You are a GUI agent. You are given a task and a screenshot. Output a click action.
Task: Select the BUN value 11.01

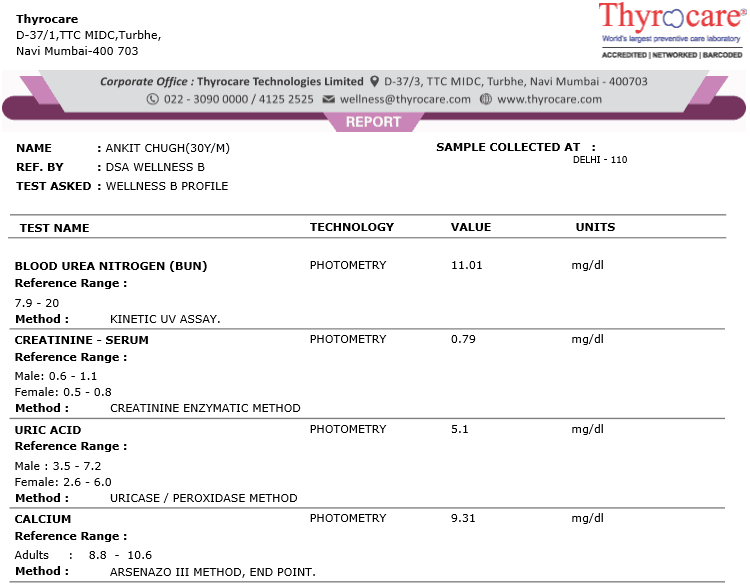pyautogui.click(x=466, y=265)
